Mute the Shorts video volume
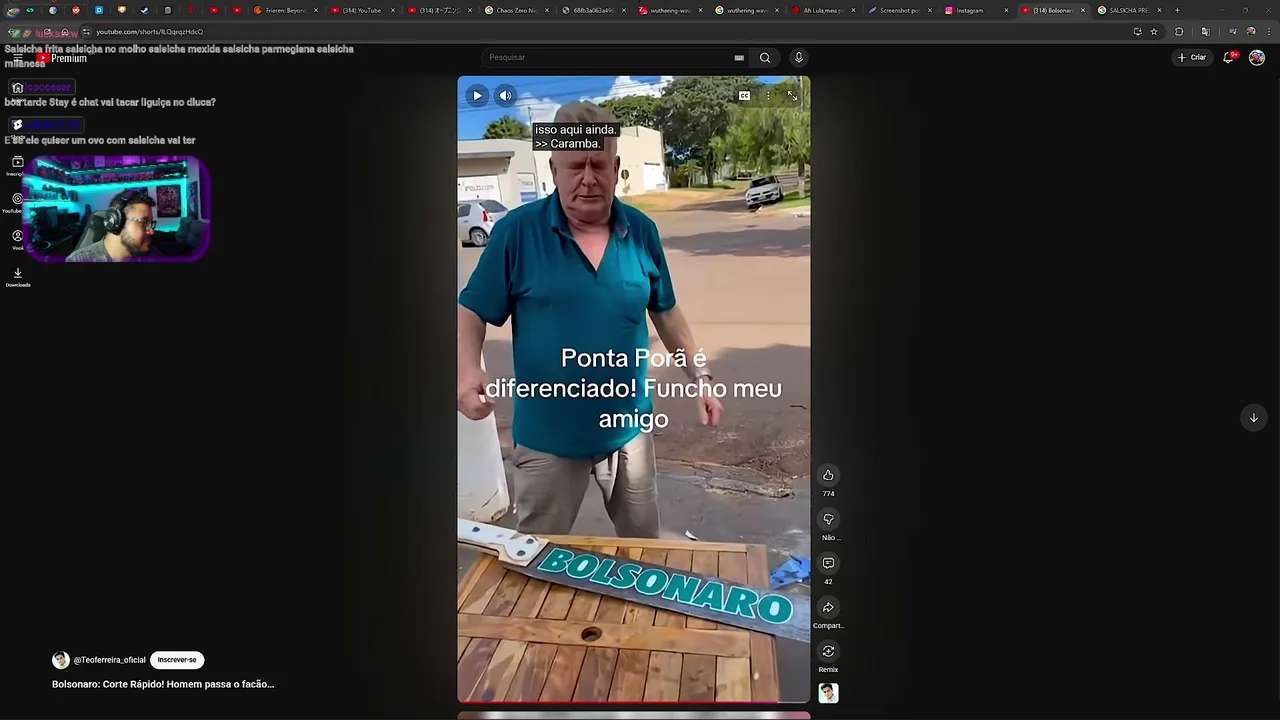 [x=505, y=96]
